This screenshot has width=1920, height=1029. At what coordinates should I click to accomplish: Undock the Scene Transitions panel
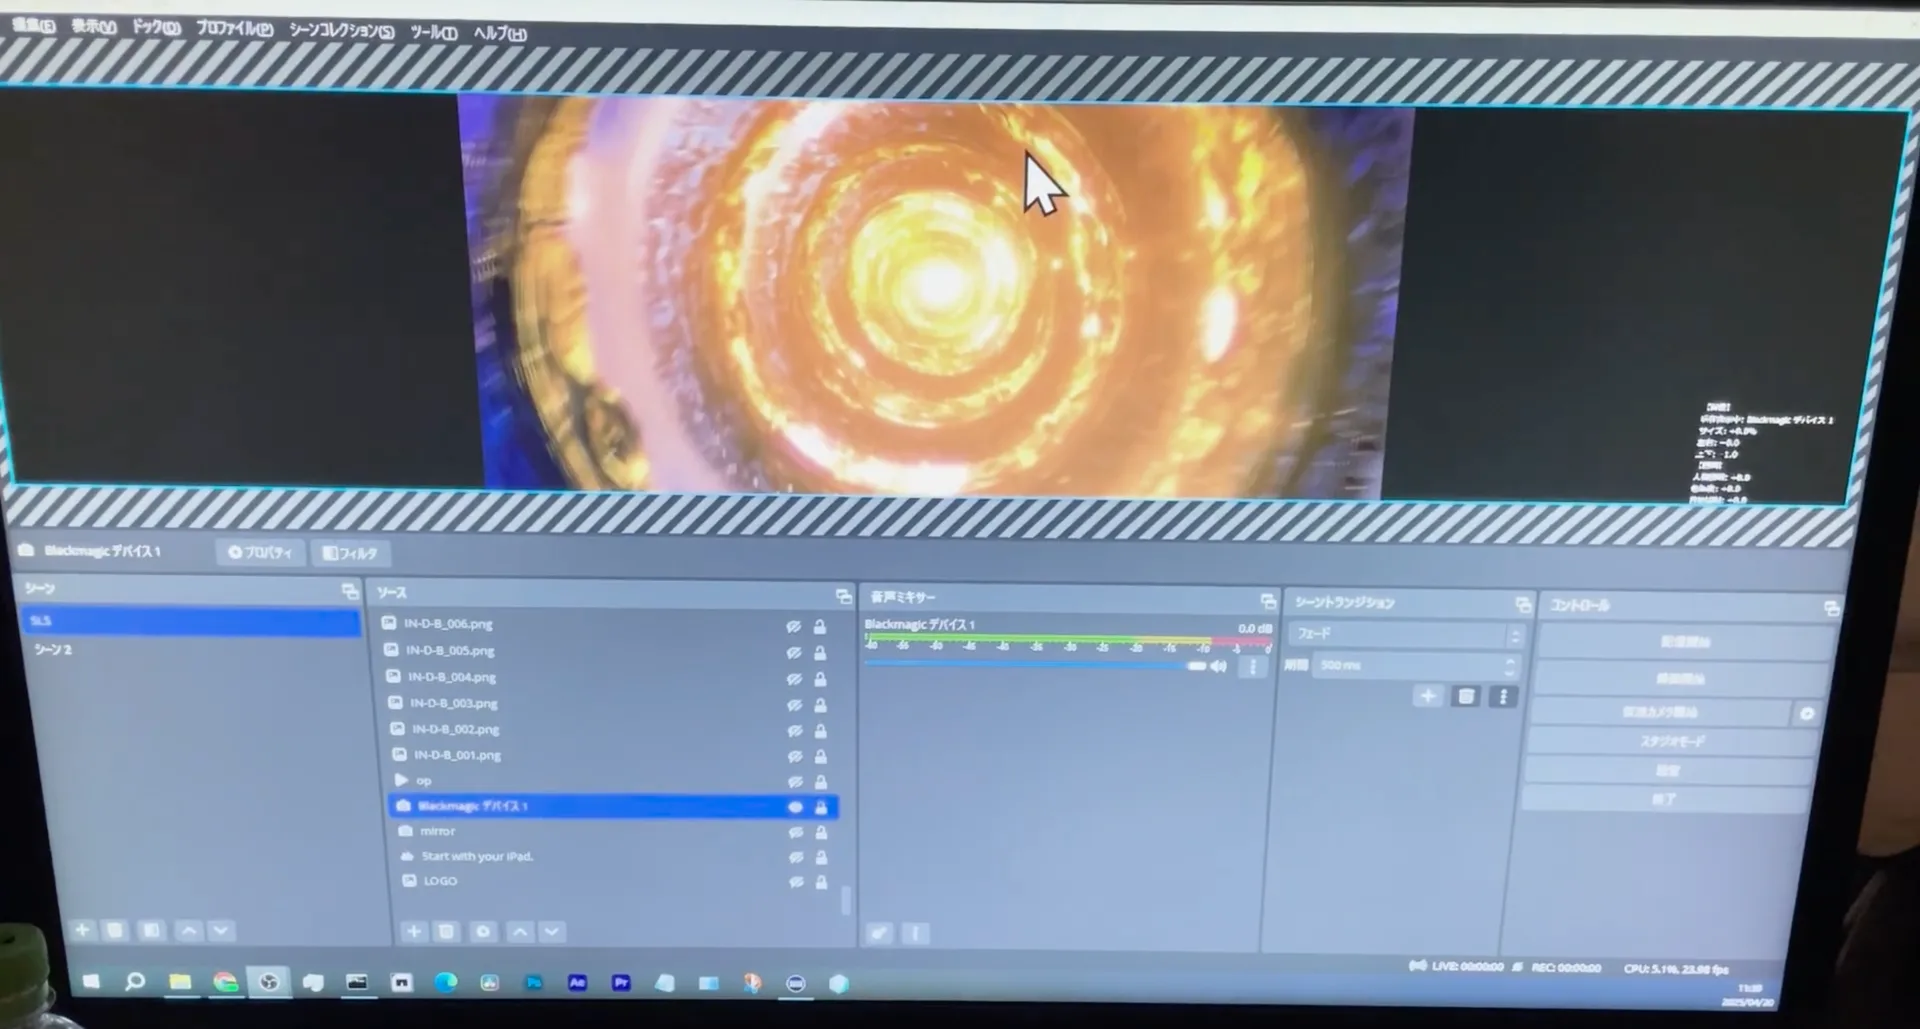tap(1523, 604)
